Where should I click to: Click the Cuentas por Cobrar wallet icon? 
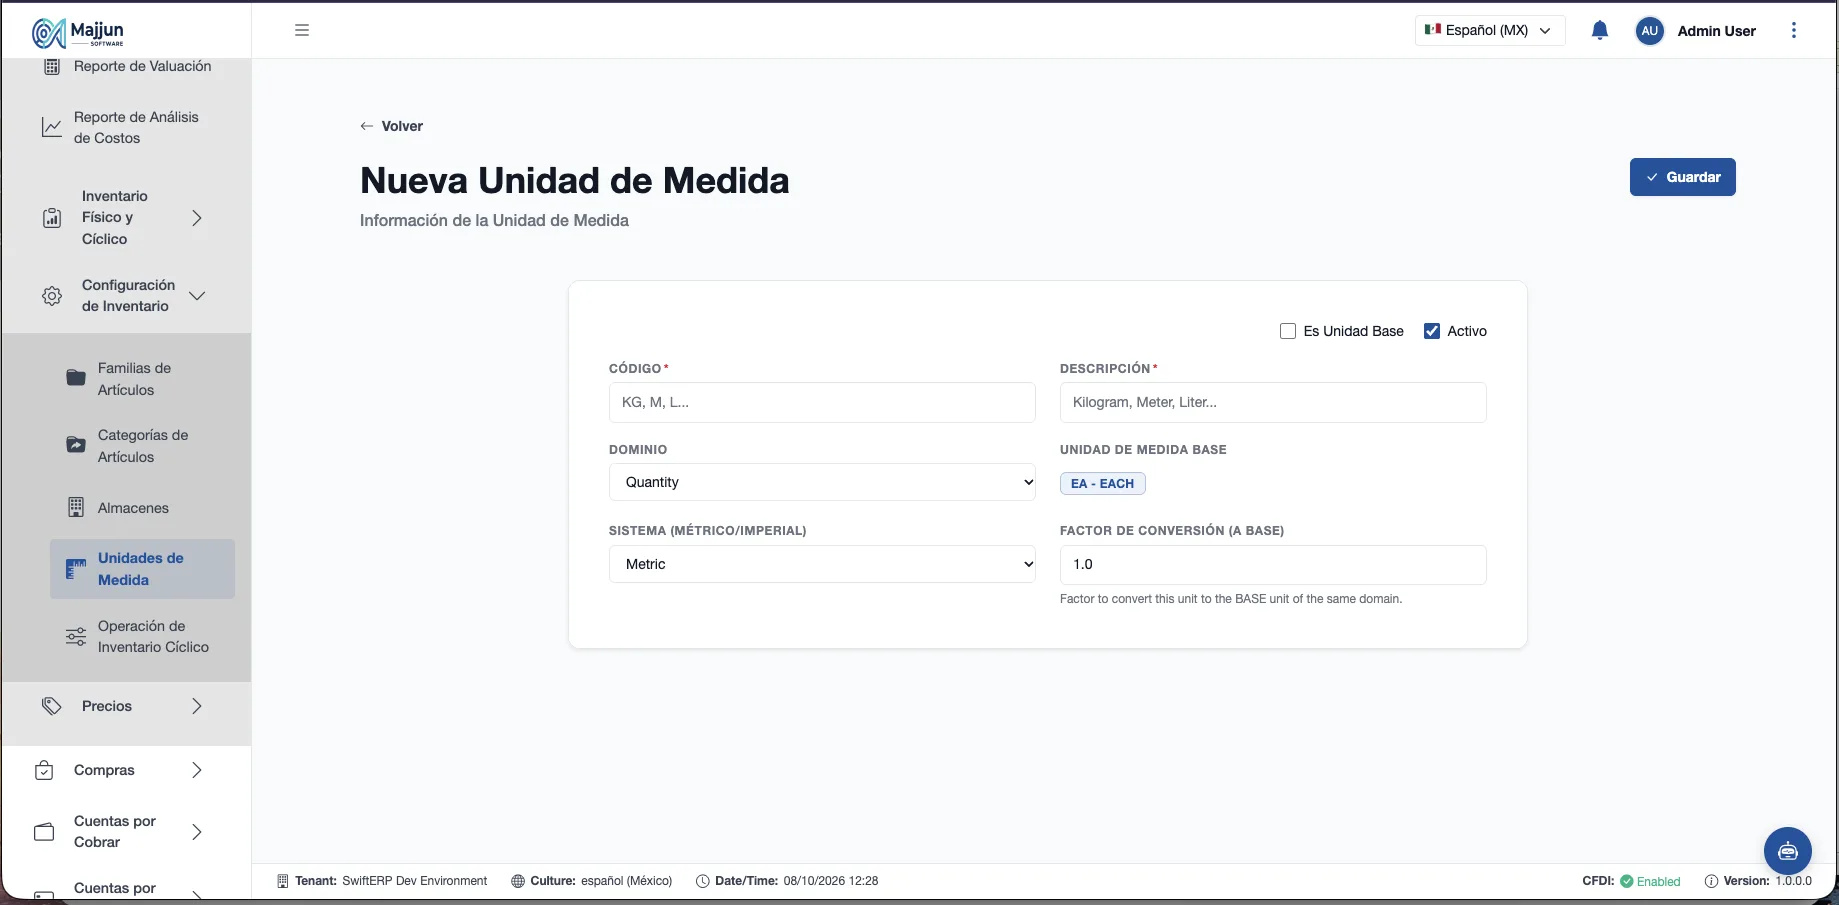pyautogui.click(x=44, y=832)
